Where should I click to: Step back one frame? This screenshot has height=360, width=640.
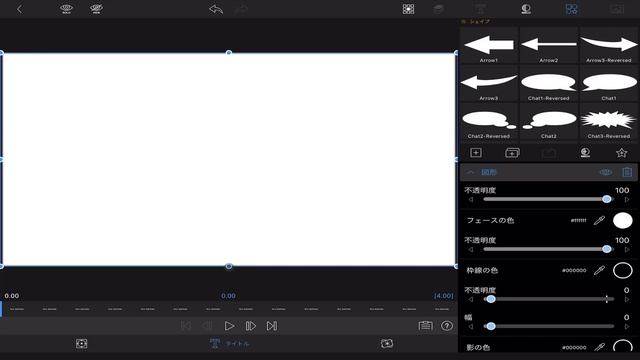click(x=207, y=326)
